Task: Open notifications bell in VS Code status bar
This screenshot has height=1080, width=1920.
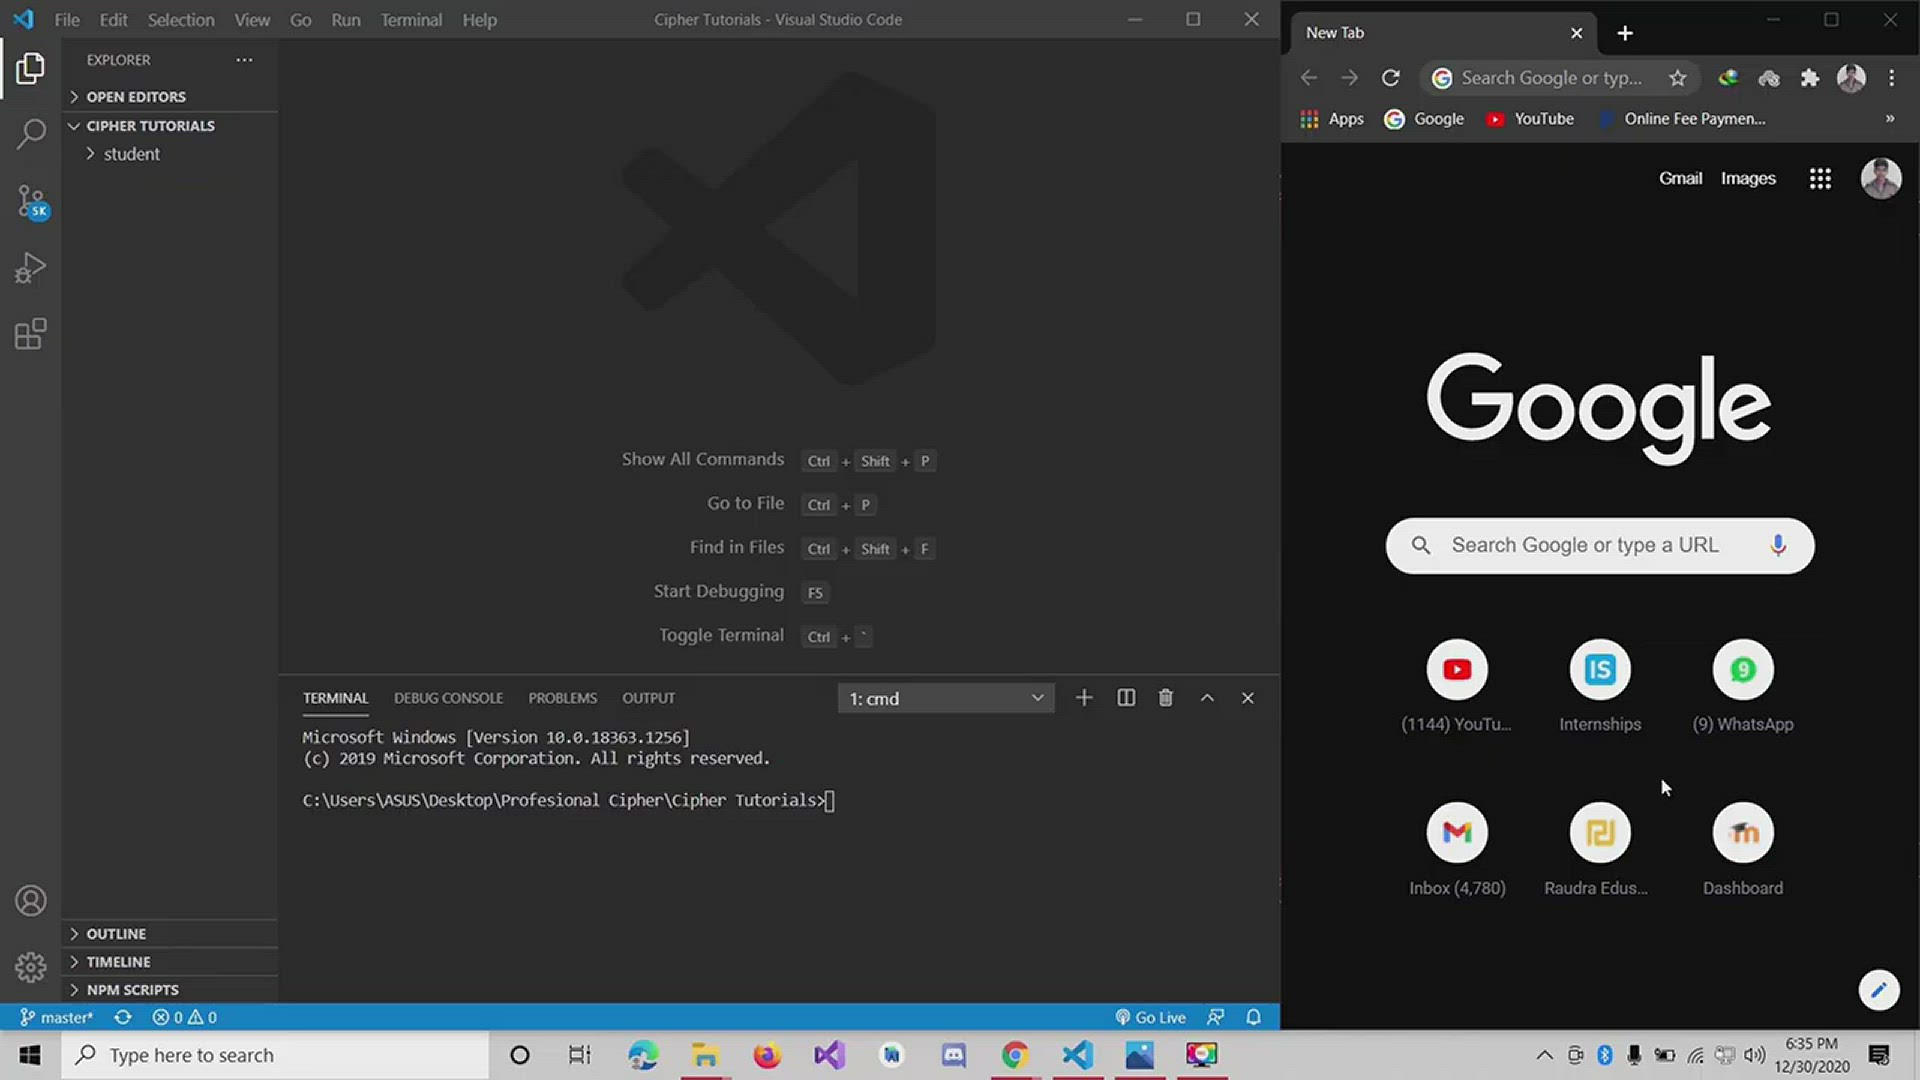Action: click(1253, 1017)
